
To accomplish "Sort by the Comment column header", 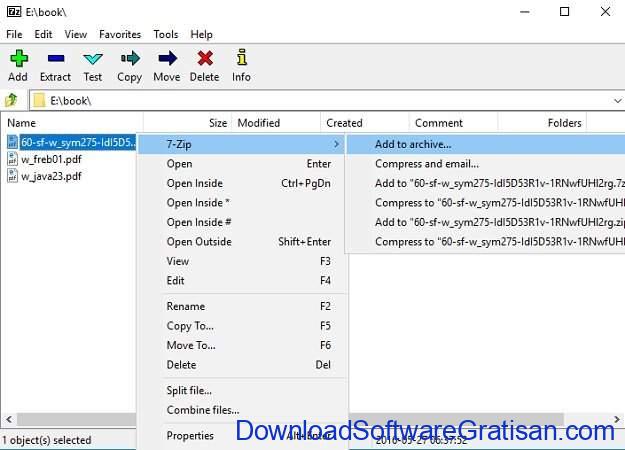I will point(454,123).
